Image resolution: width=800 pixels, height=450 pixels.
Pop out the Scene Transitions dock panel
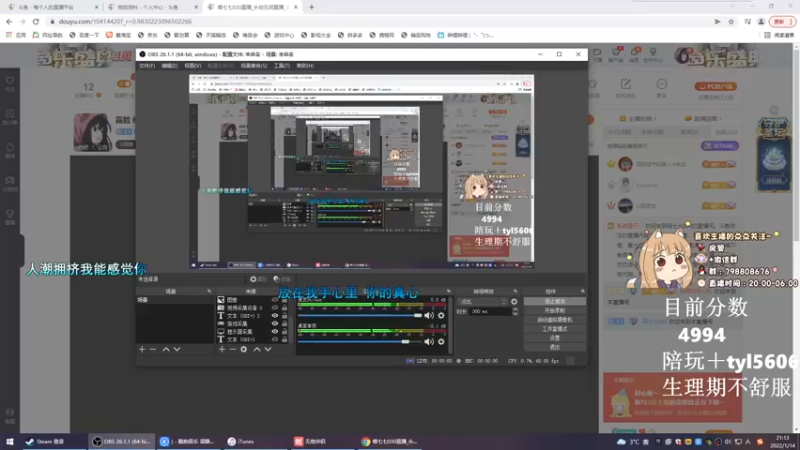click(515, 291)
